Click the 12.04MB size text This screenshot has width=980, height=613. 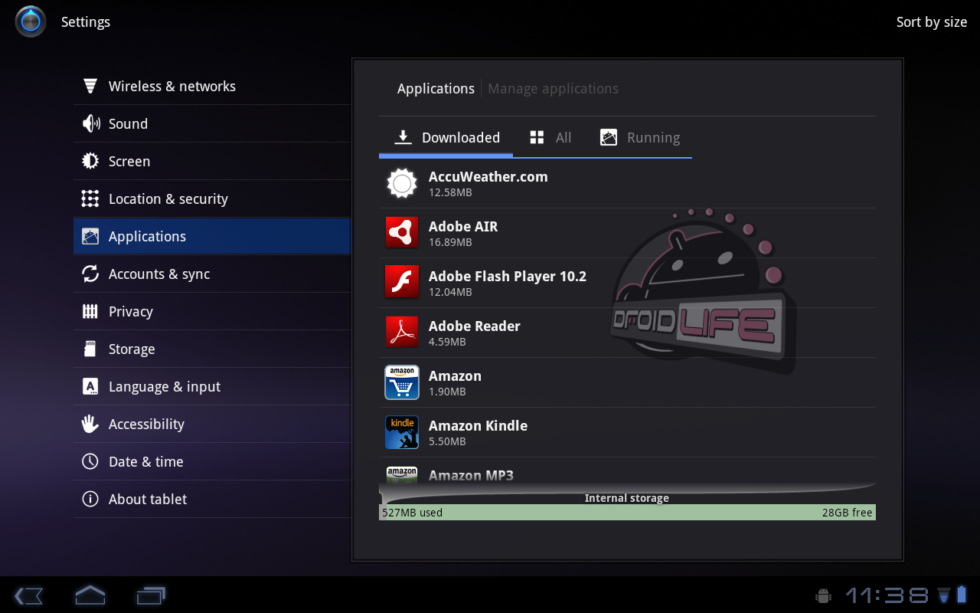click(450, 292)
